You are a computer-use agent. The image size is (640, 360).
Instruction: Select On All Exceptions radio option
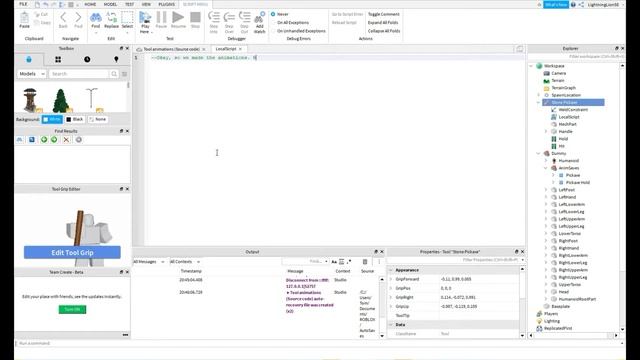point(273,22)
